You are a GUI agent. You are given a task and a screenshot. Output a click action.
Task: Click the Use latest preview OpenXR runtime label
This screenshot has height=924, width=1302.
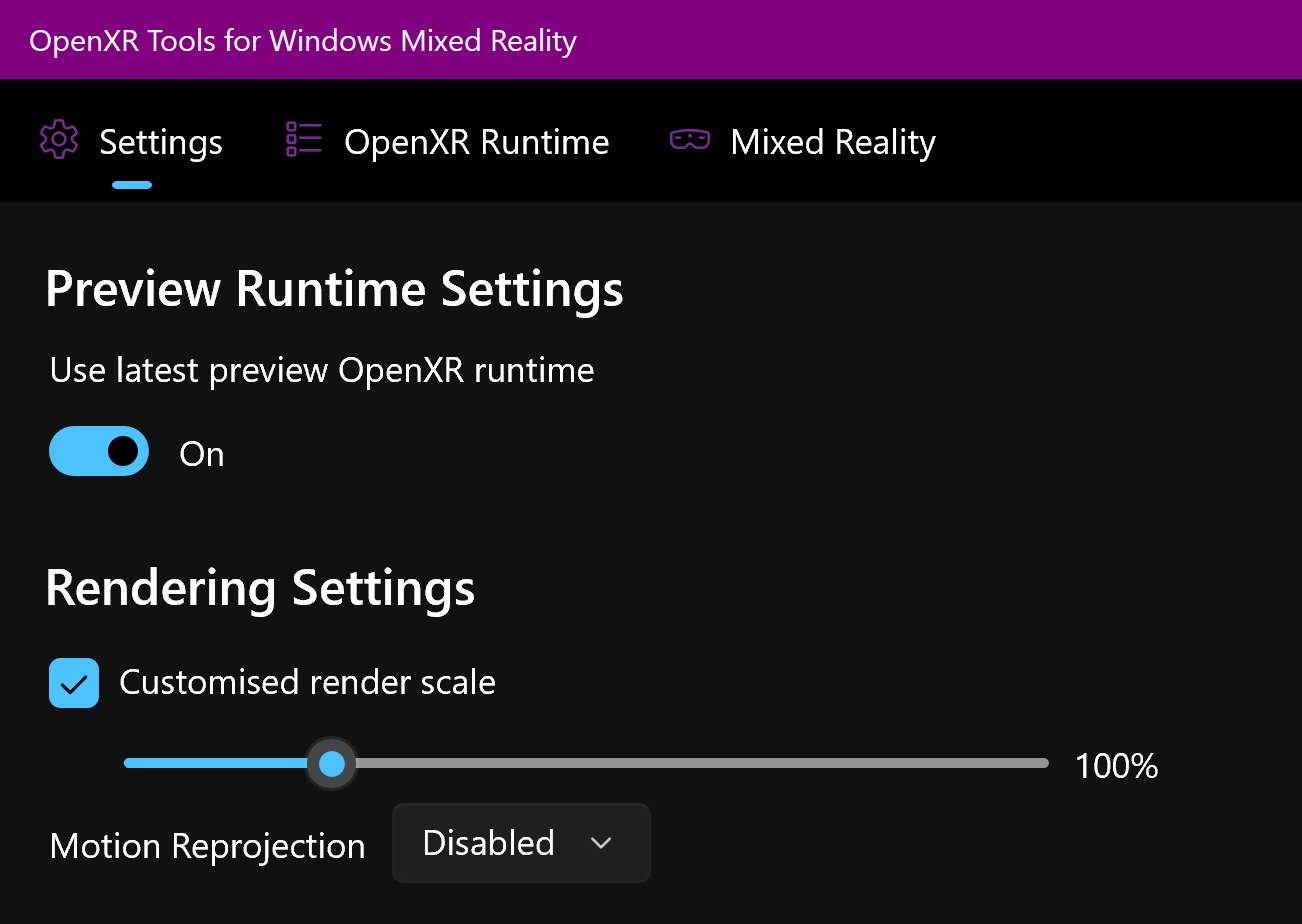[x=322, y=371]
